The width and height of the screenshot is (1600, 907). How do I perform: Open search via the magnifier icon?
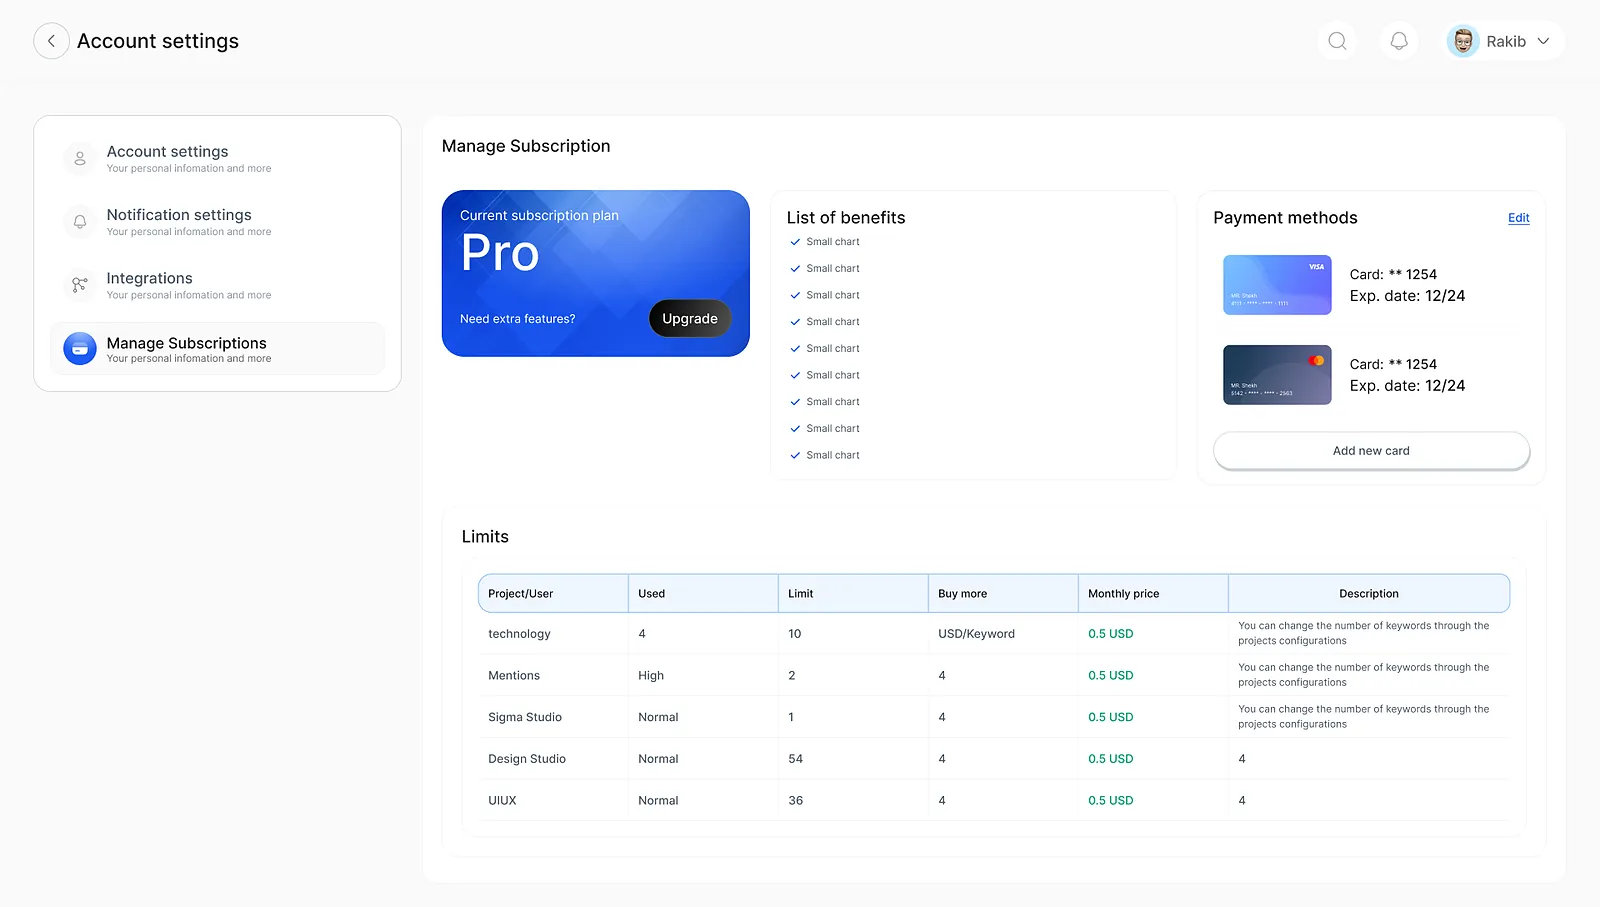click(x=1337, y=41)
